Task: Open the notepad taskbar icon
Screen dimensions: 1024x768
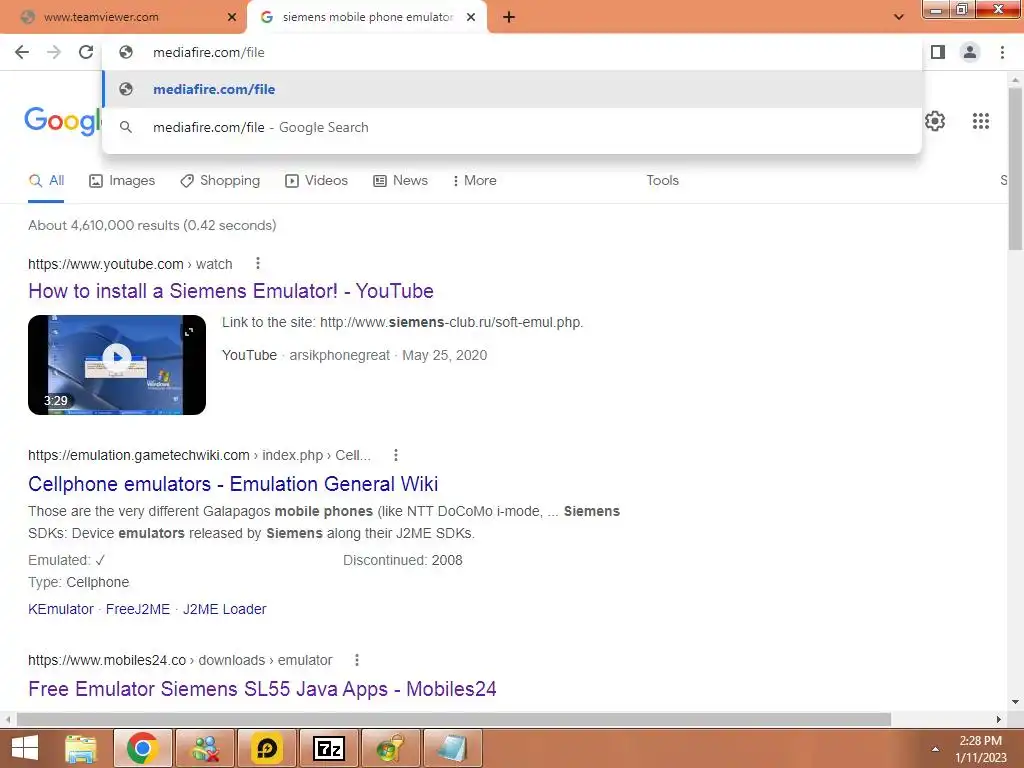Action: click(452, 748)
